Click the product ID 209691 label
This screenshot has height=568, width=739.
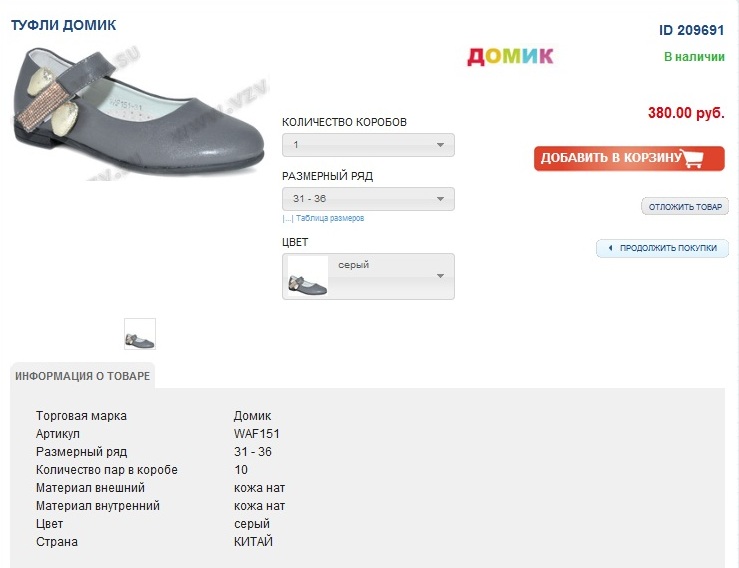[x=691, y=30]
